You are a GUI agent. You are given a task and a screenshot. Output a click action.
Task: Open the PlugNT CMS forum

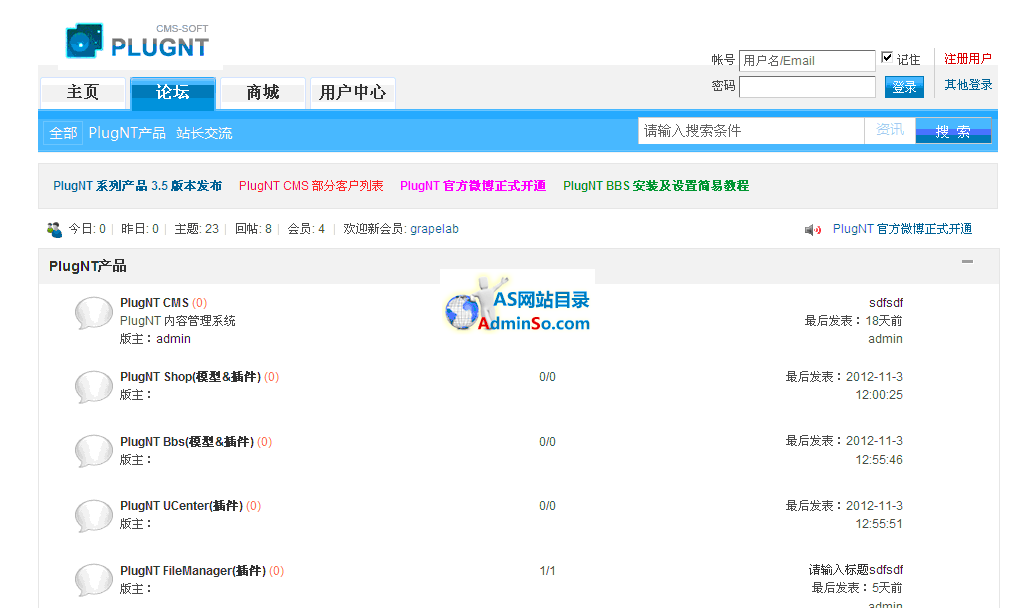(155, 303)
